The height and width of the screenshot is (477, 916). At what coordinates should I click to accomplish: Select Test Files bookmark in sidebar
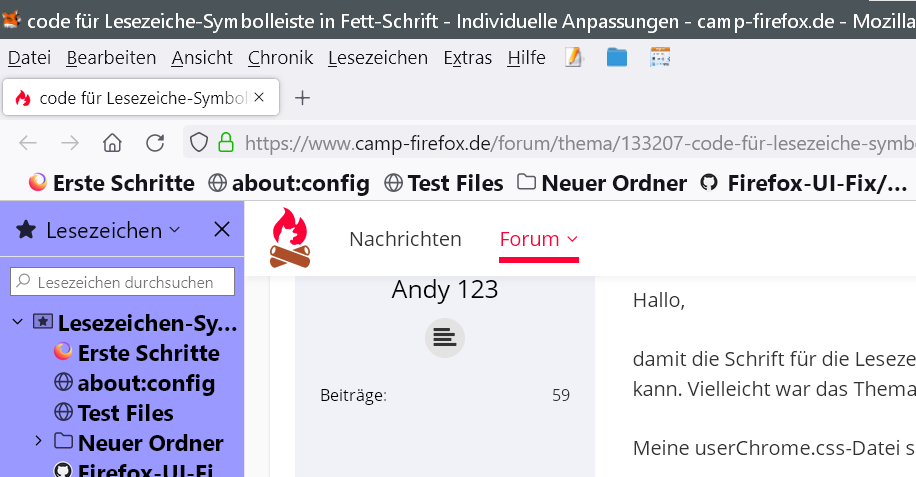125,412
